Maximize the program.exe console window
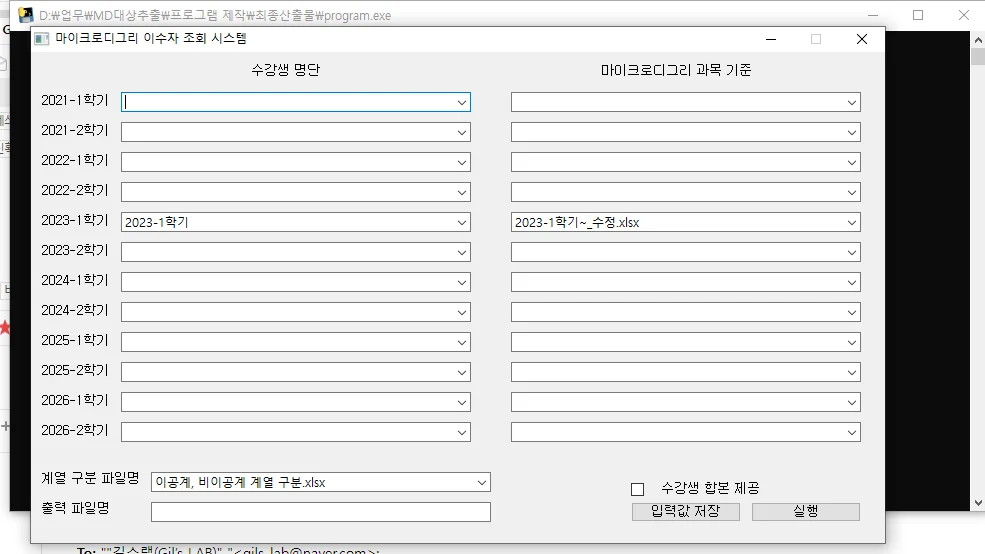 (x=918, y=15)
